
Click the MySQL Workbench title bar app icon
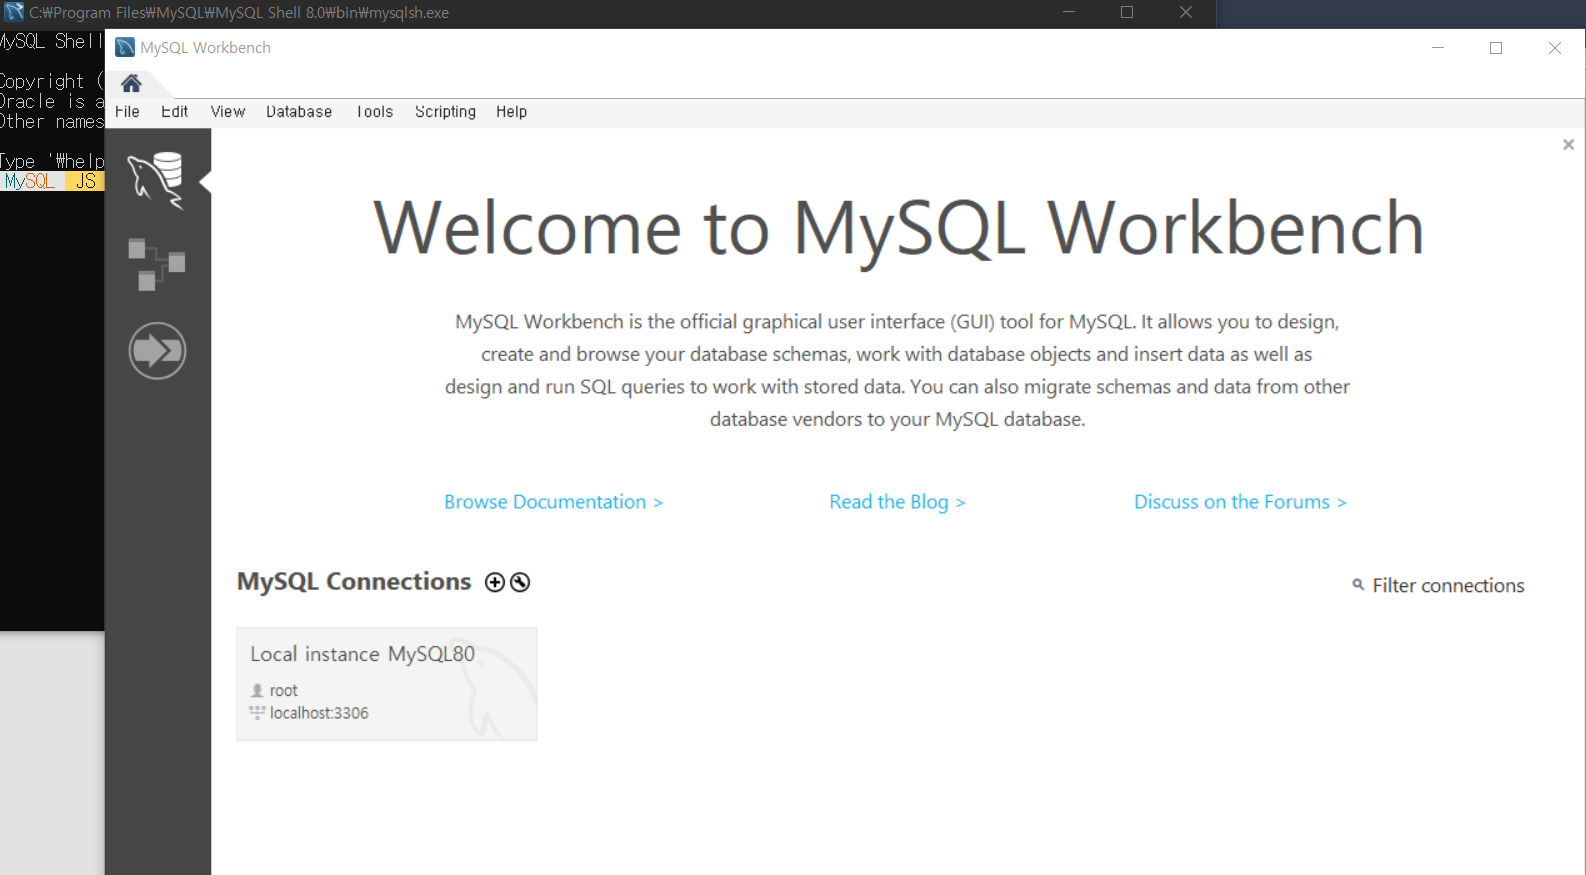tap(125, 48)
